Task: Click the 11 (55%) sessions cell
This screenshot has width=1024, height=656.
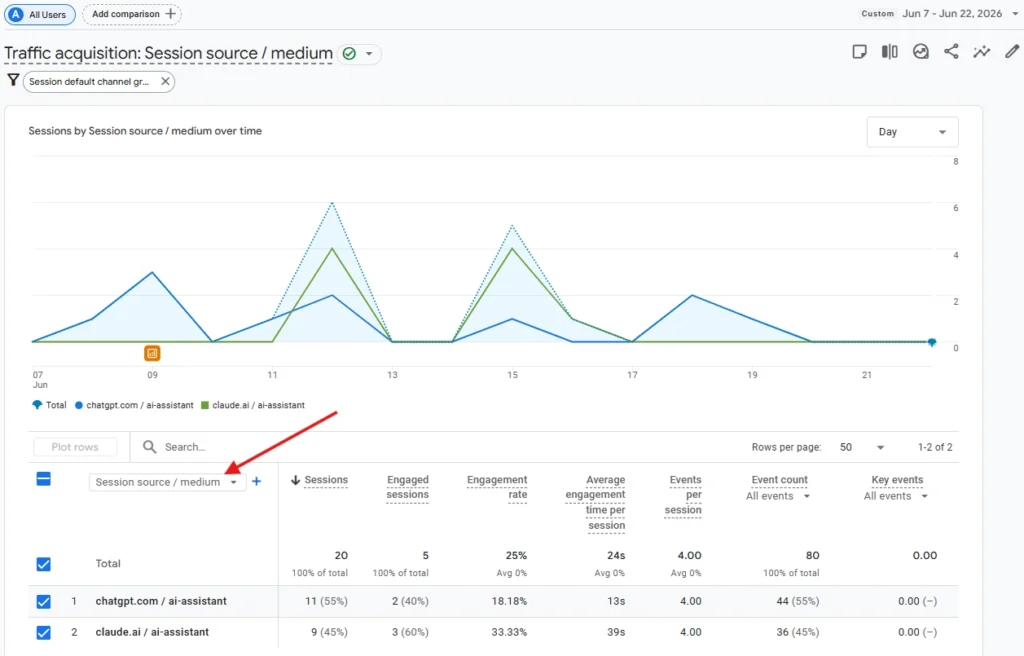Action: (327, 601)
